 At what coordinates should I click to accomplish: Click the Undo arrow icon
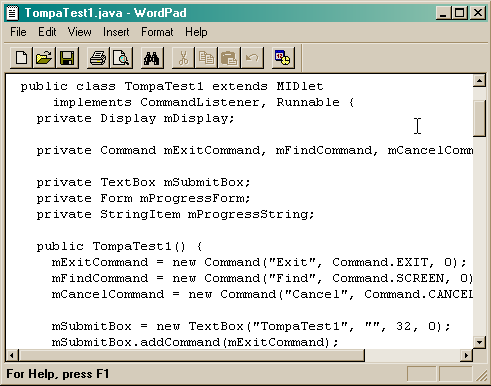tap(252, 58)
